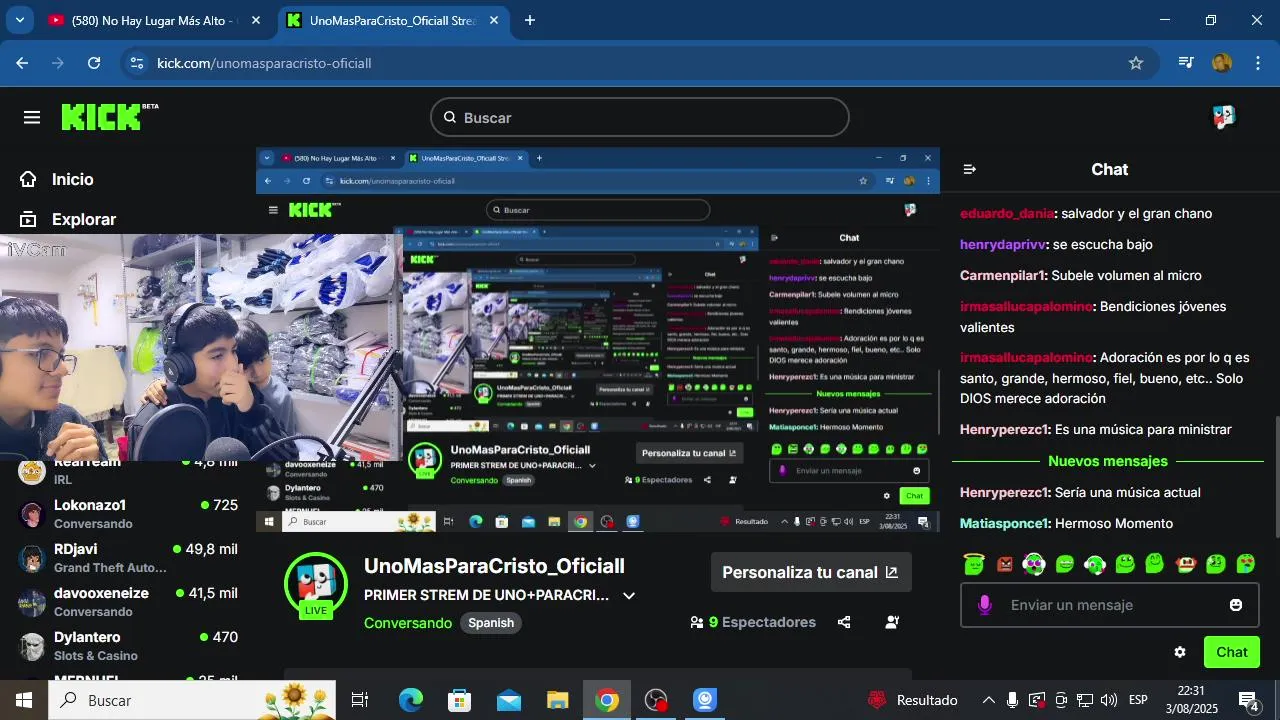Open OBS Studio from taskbar

click(x=656, y=700)
